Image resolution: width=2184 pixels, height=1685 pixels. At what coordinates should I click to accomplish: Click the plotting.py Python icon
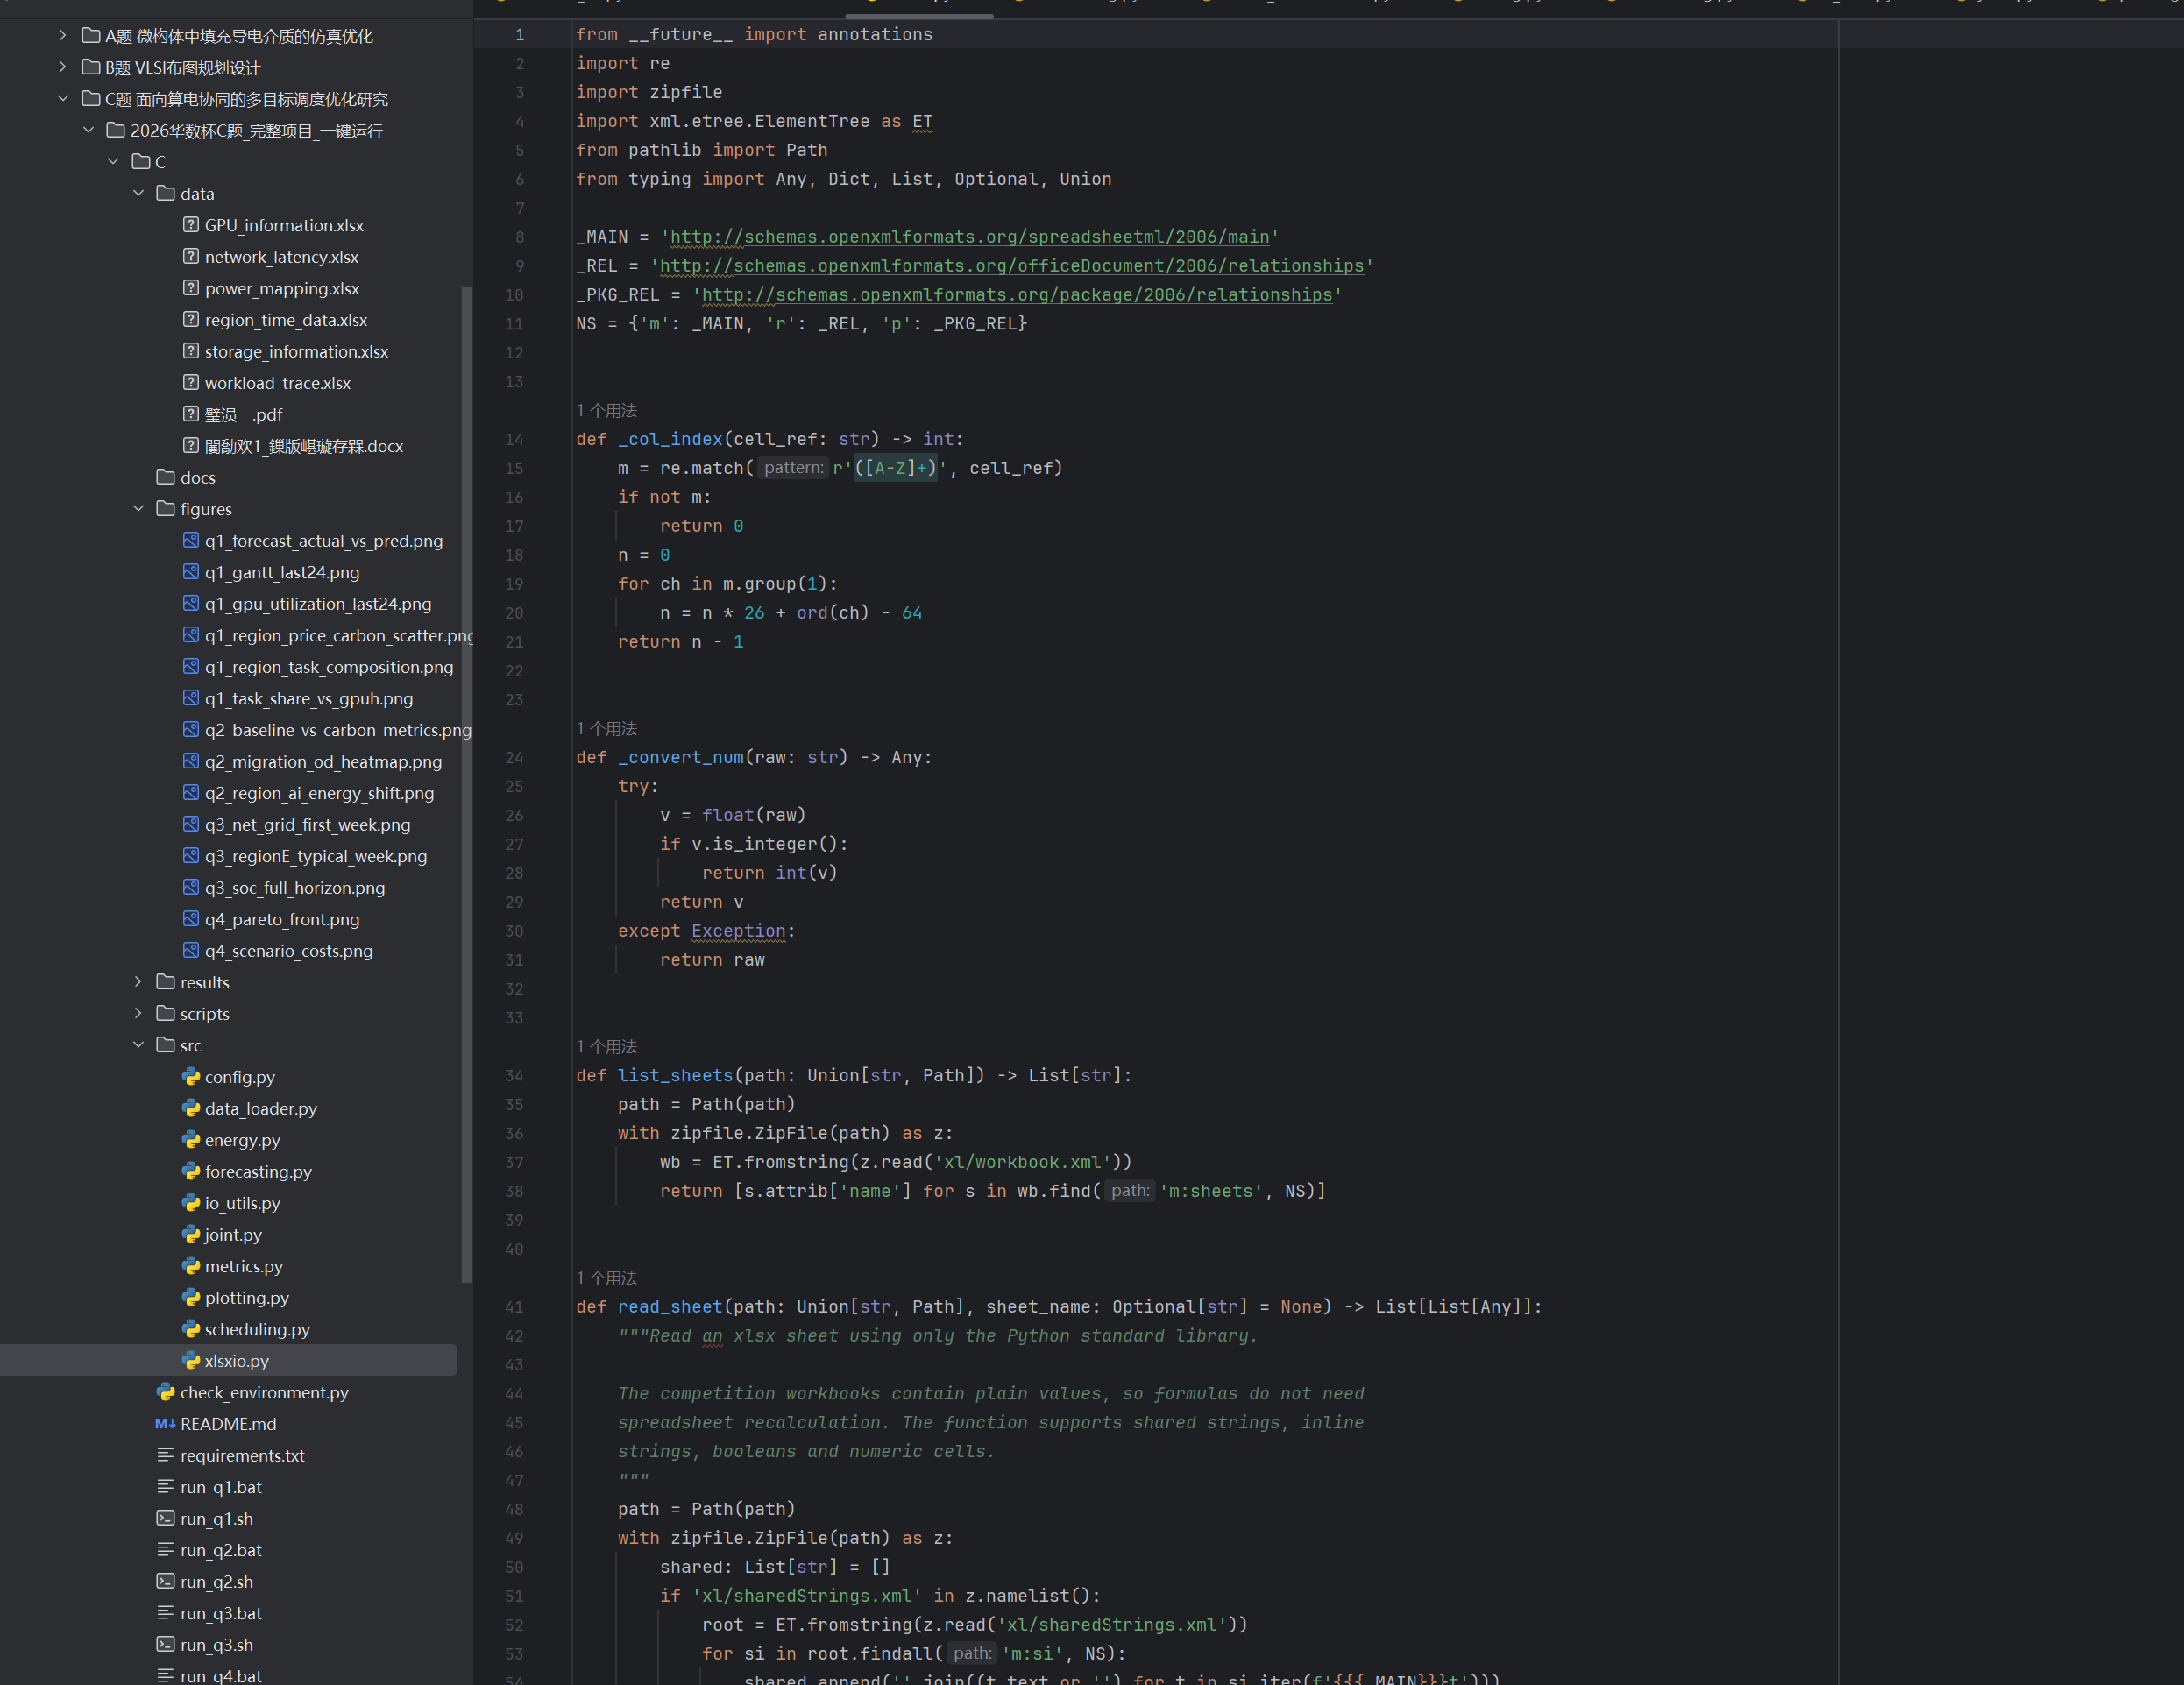(x=191, y=1297)
